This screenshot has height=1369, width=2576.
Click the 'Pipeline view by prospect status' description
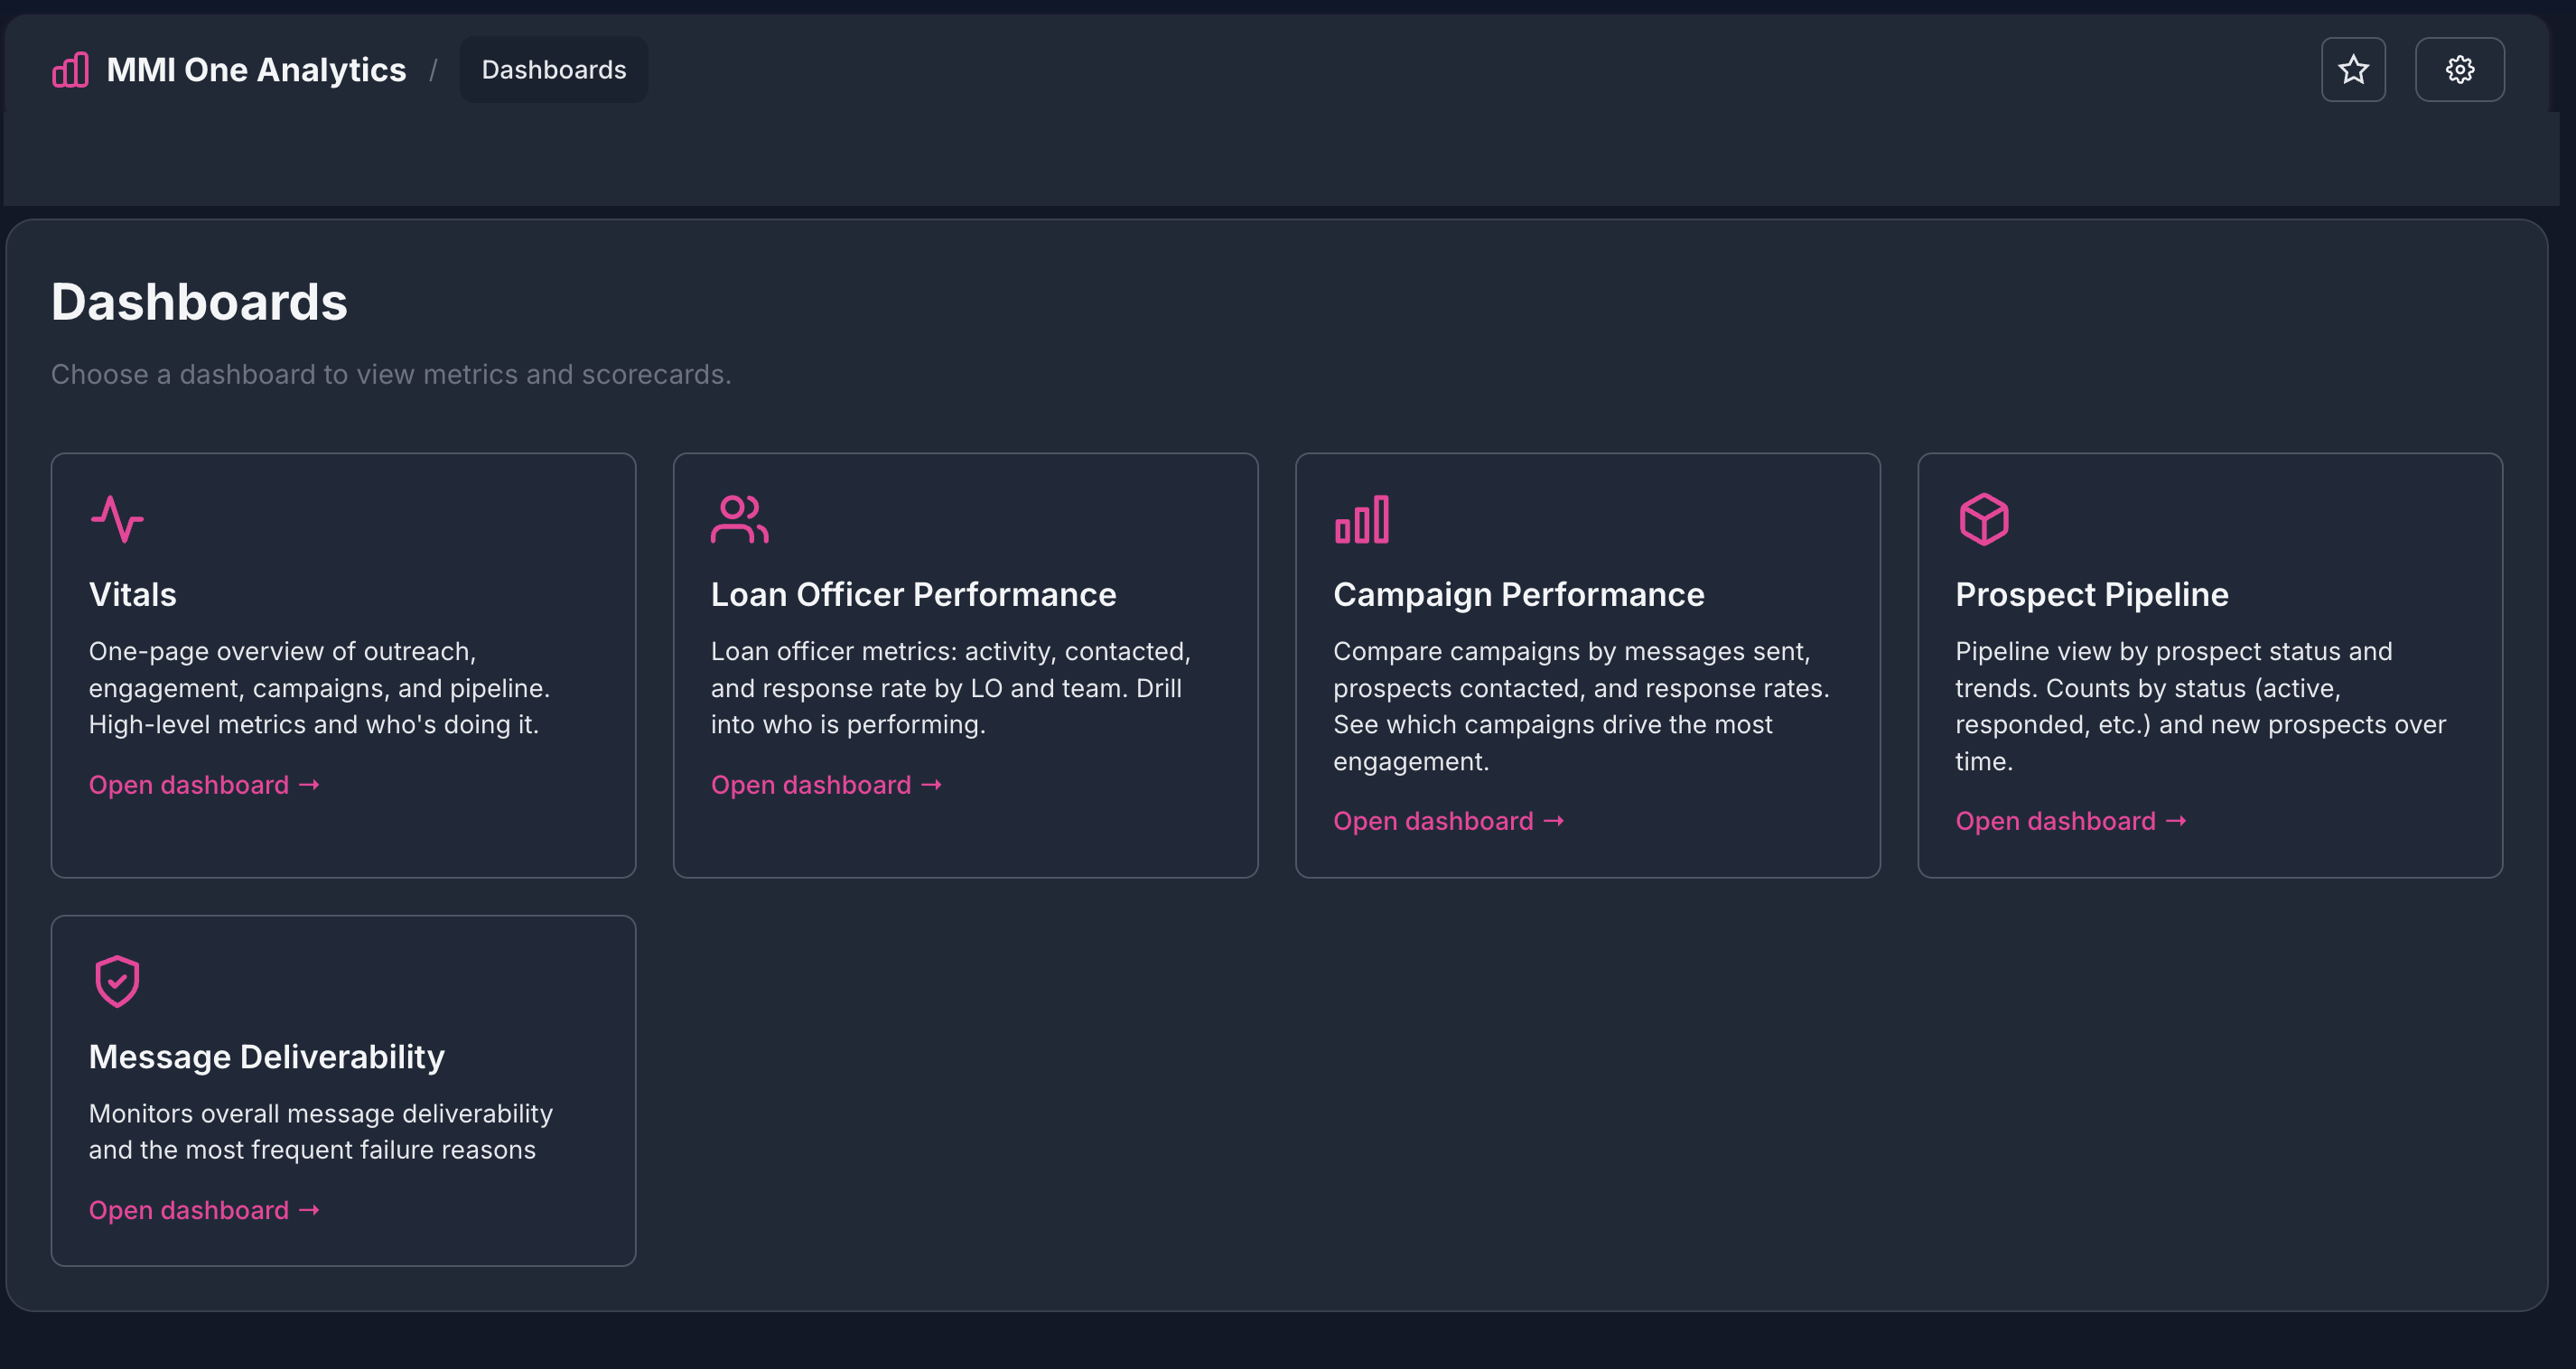click(2200, 706)
